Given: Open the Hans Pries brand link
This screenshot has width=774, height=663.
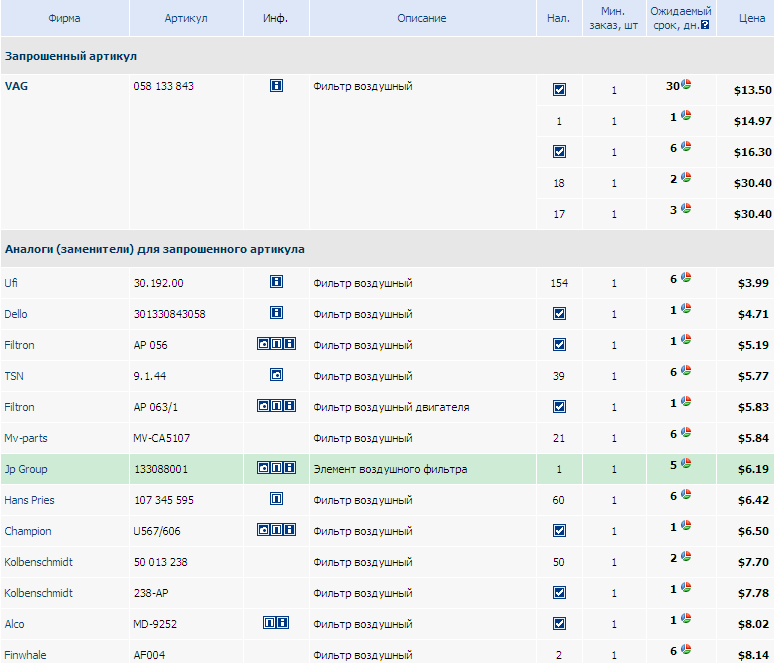Looking at the screenshot, I should pyautogui.click(x=29, y=500).
